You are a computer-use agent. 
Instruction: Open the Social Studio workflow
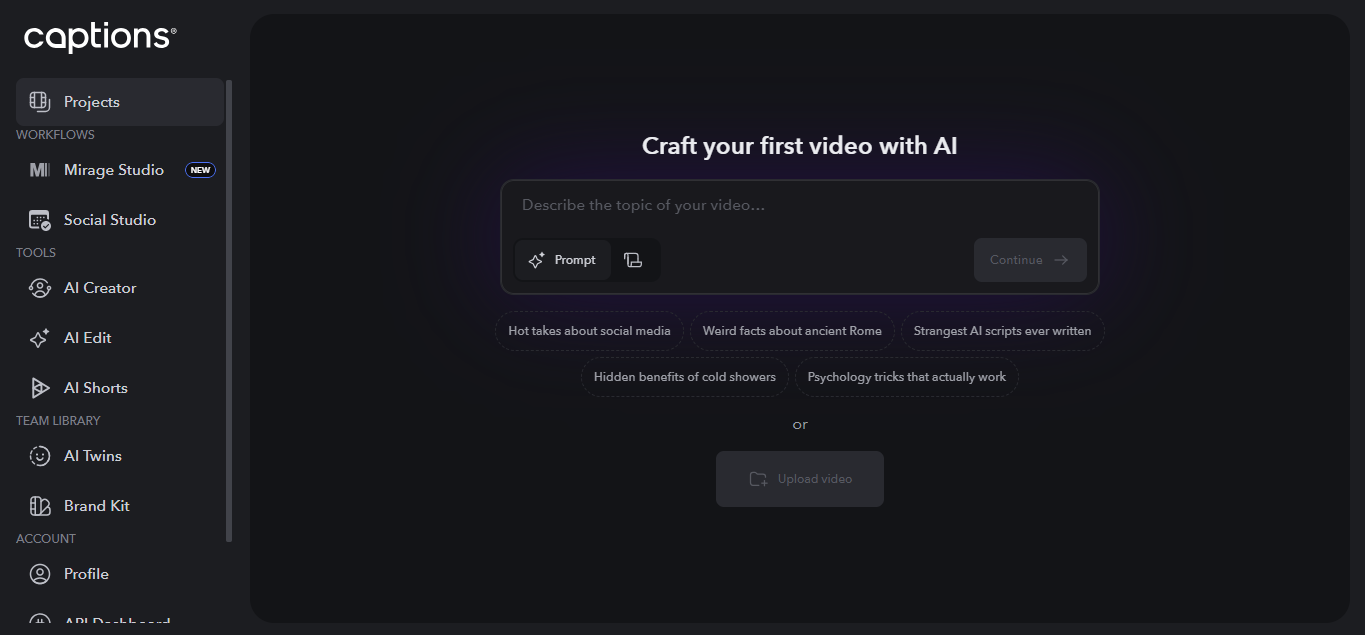(x=110, y=219)
